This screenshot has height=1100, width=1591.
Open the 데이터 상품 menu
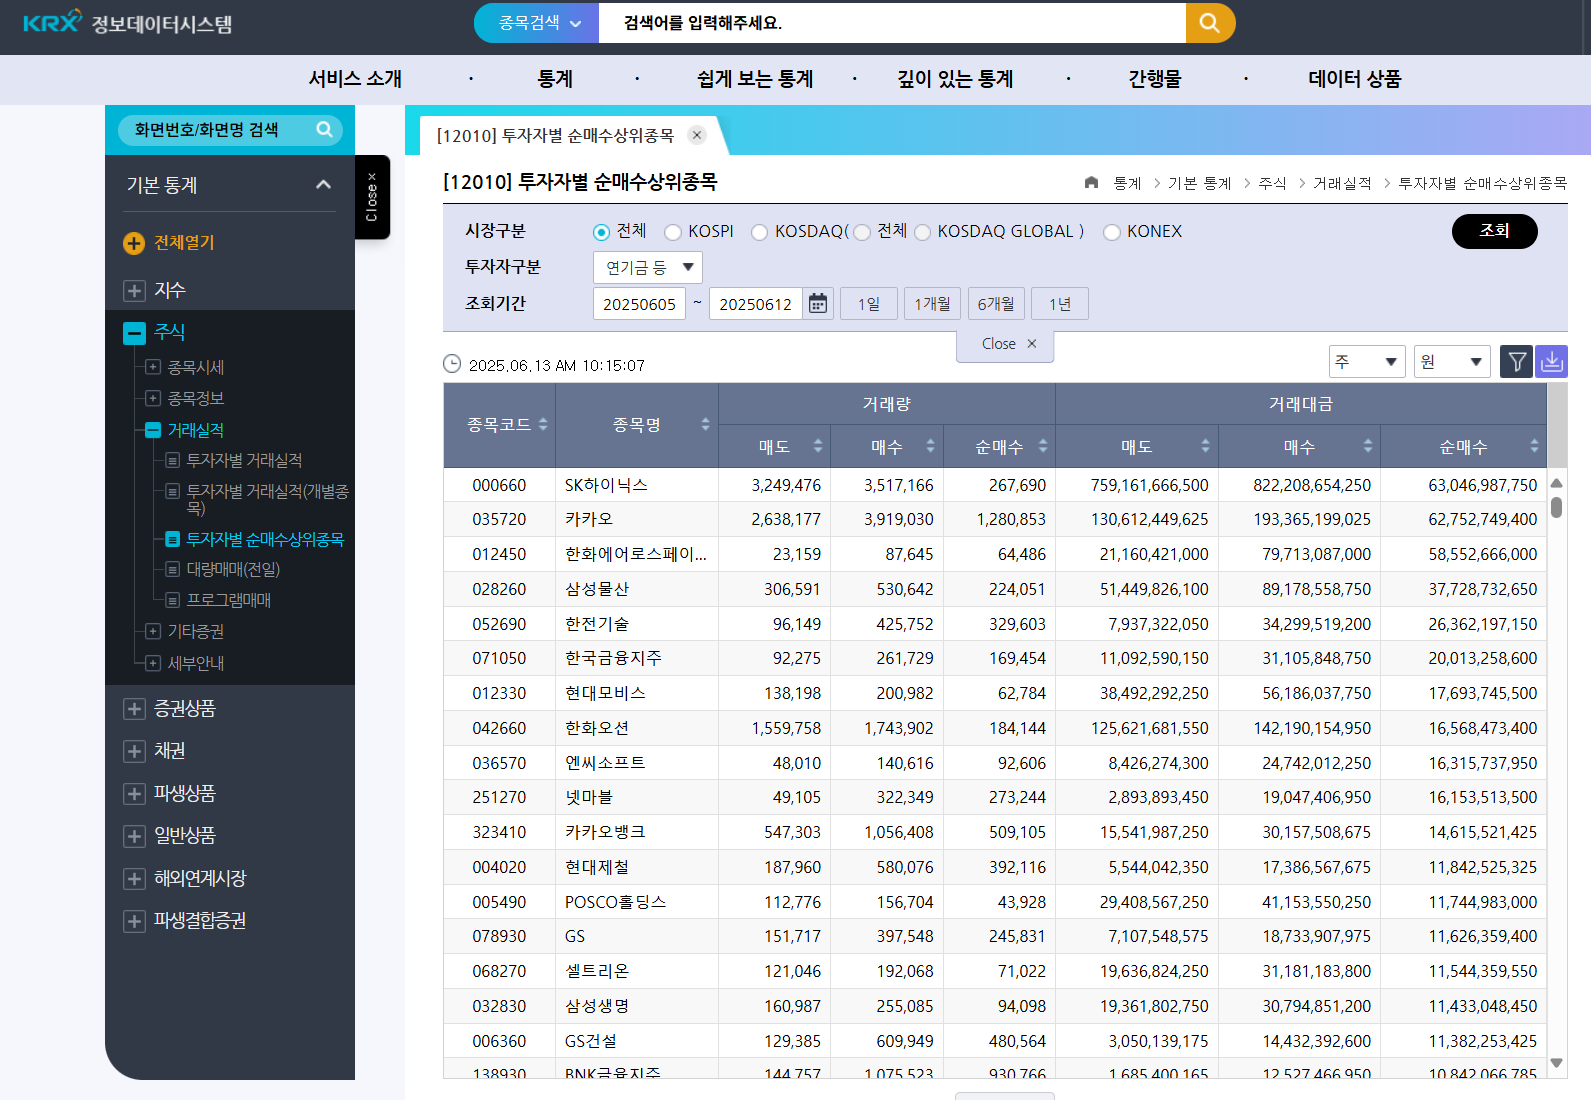coord(1355,79)
